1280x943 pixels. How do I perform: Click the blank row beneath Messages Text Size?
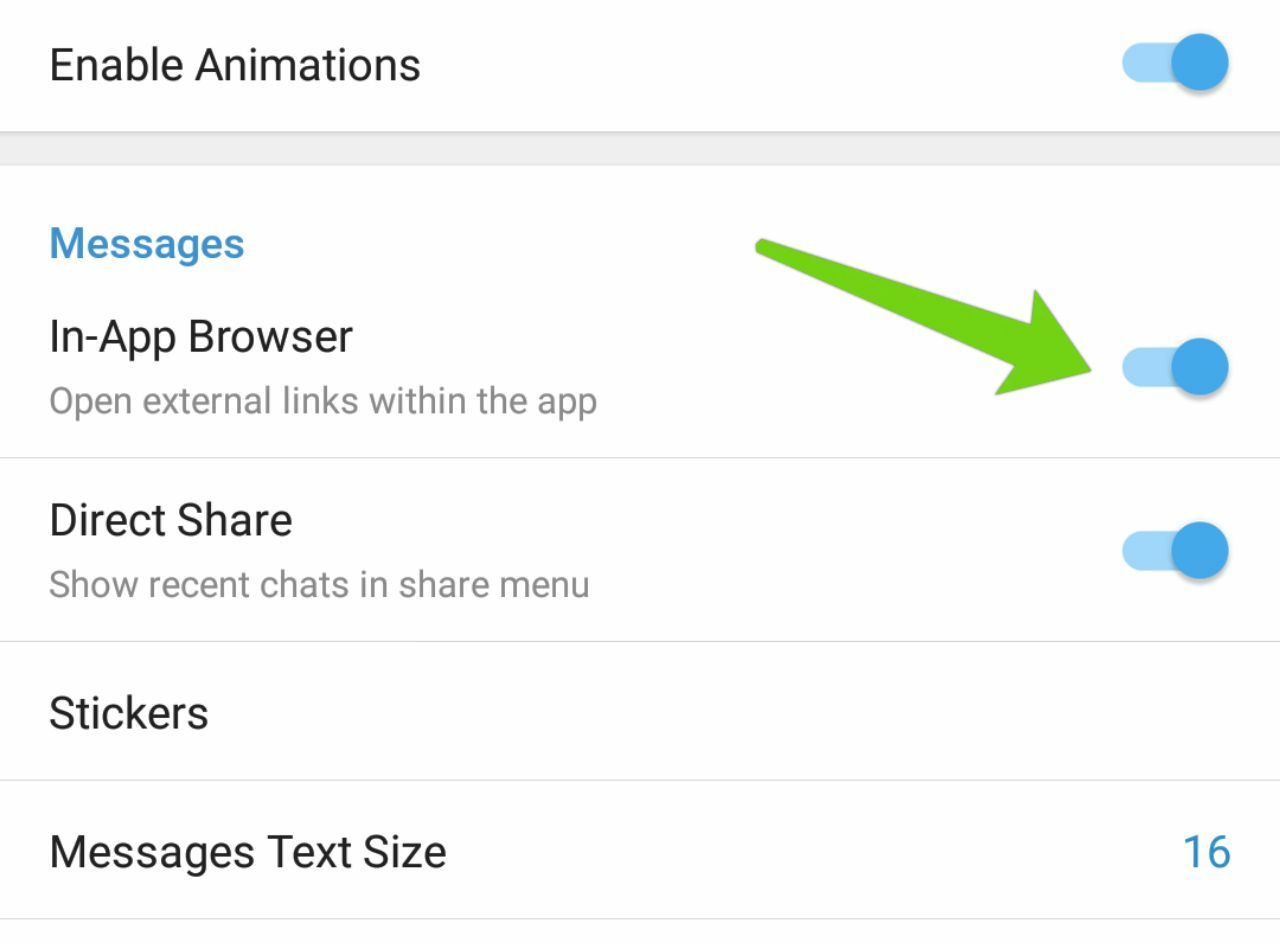pos(640,932)
